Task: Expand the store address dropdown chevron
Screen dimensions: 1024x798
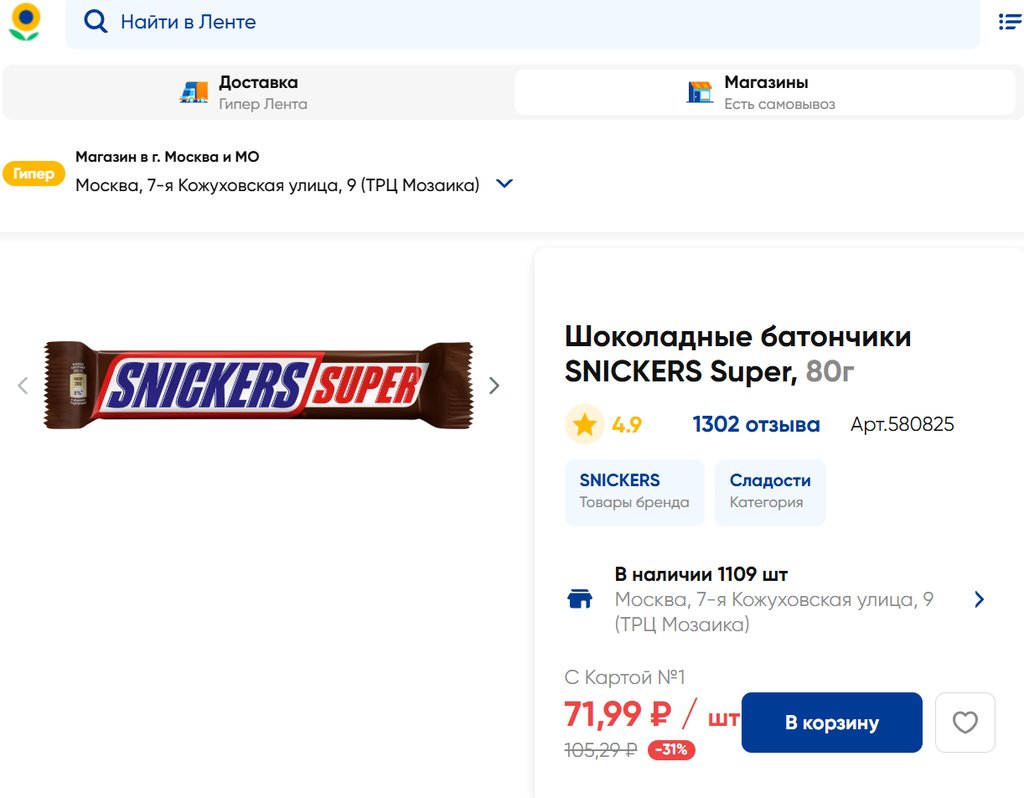Action: 505,184
